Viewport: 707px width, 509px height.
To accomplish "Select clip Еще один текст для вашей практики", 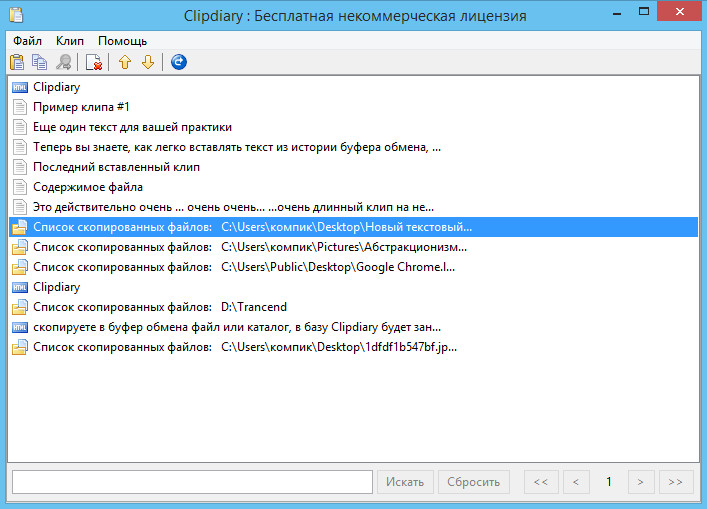I will pyautogui.click(x=354, y=127).
